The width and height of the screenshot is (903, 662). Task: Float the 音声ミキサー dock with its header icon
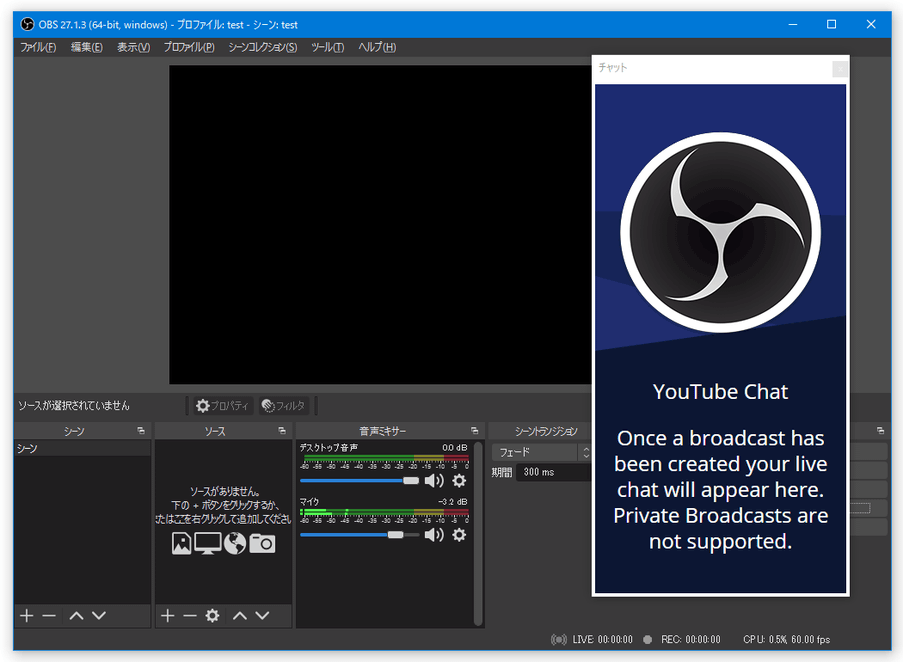(x=475, y=431)
